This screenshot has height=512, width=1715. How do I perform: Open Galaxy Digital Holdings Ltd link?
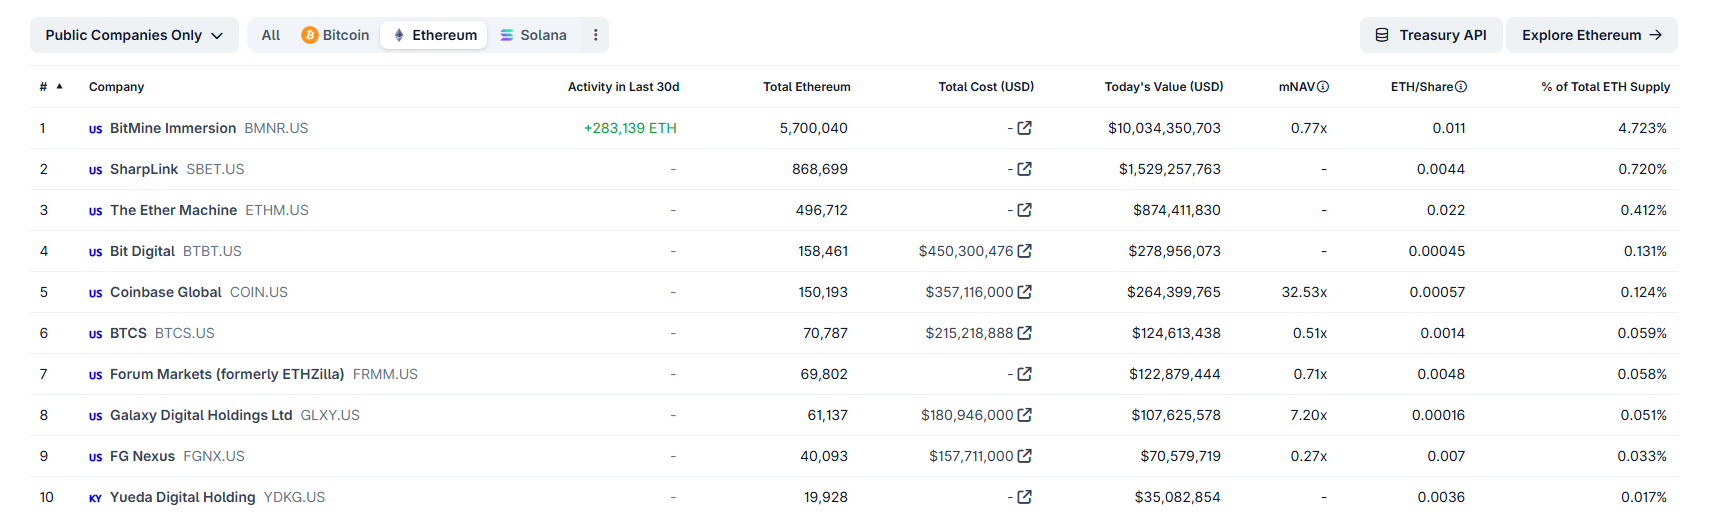(201, 415)
